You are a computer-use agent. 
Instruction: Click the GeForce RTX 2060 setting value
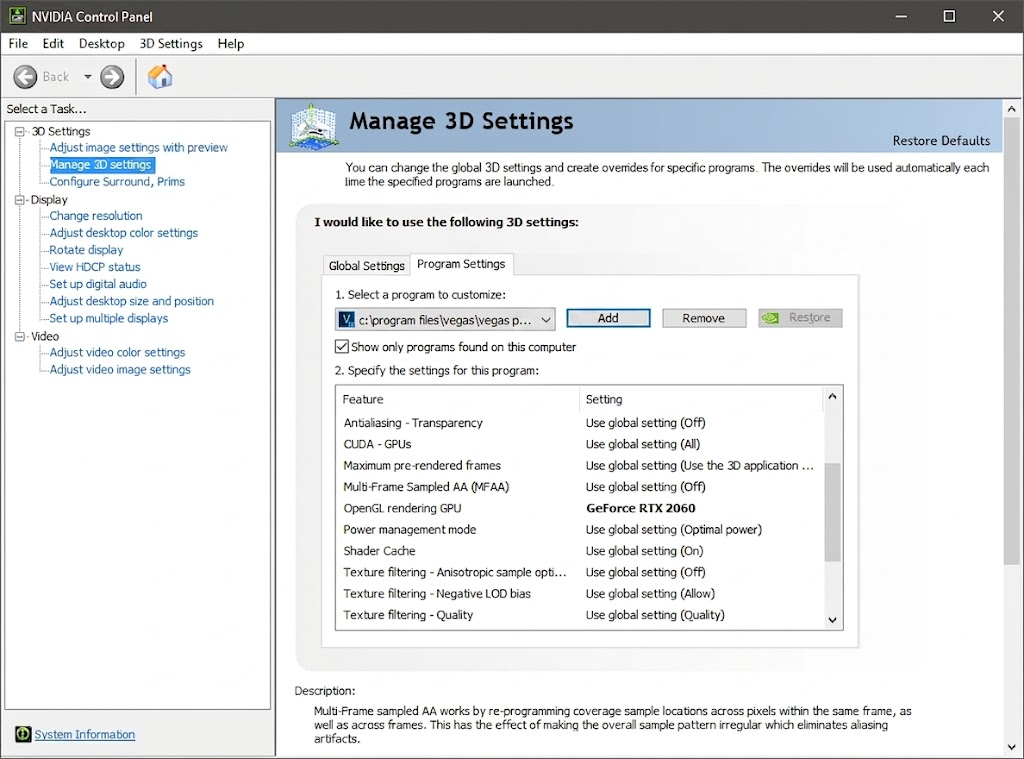[641, 508]
